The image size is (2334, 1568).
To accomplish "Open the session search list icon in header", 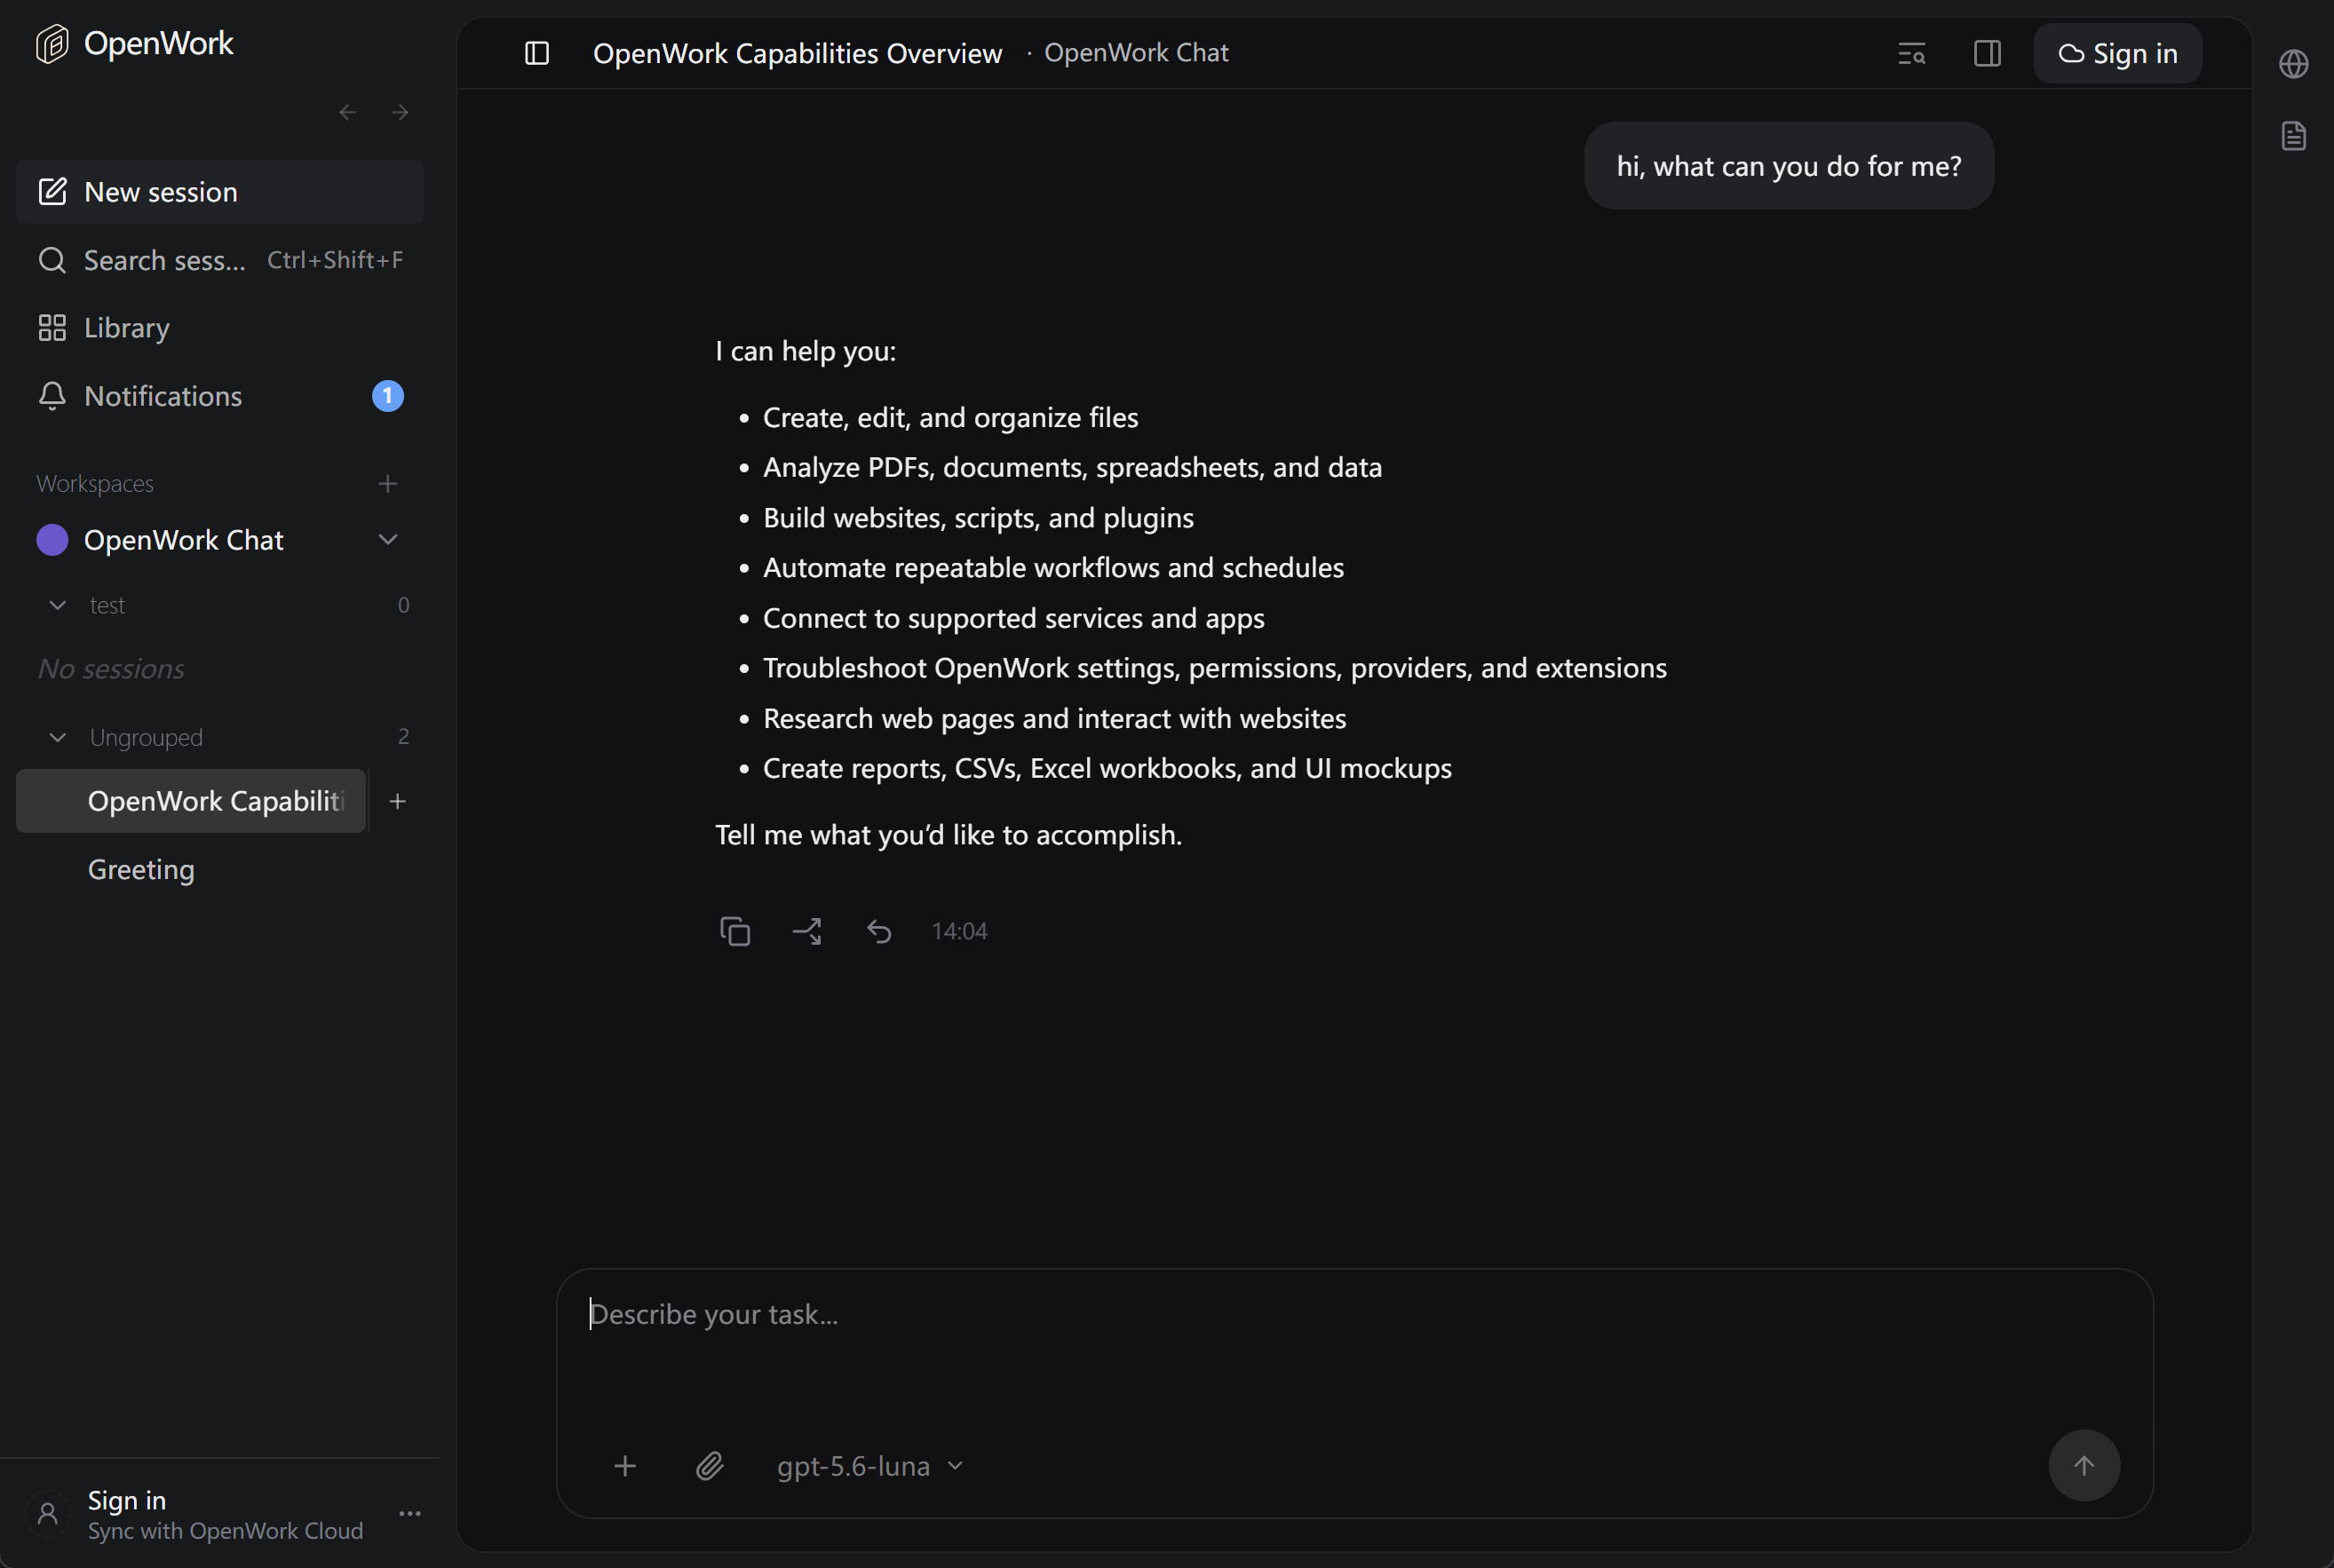I will click(x=1911, y=53).
